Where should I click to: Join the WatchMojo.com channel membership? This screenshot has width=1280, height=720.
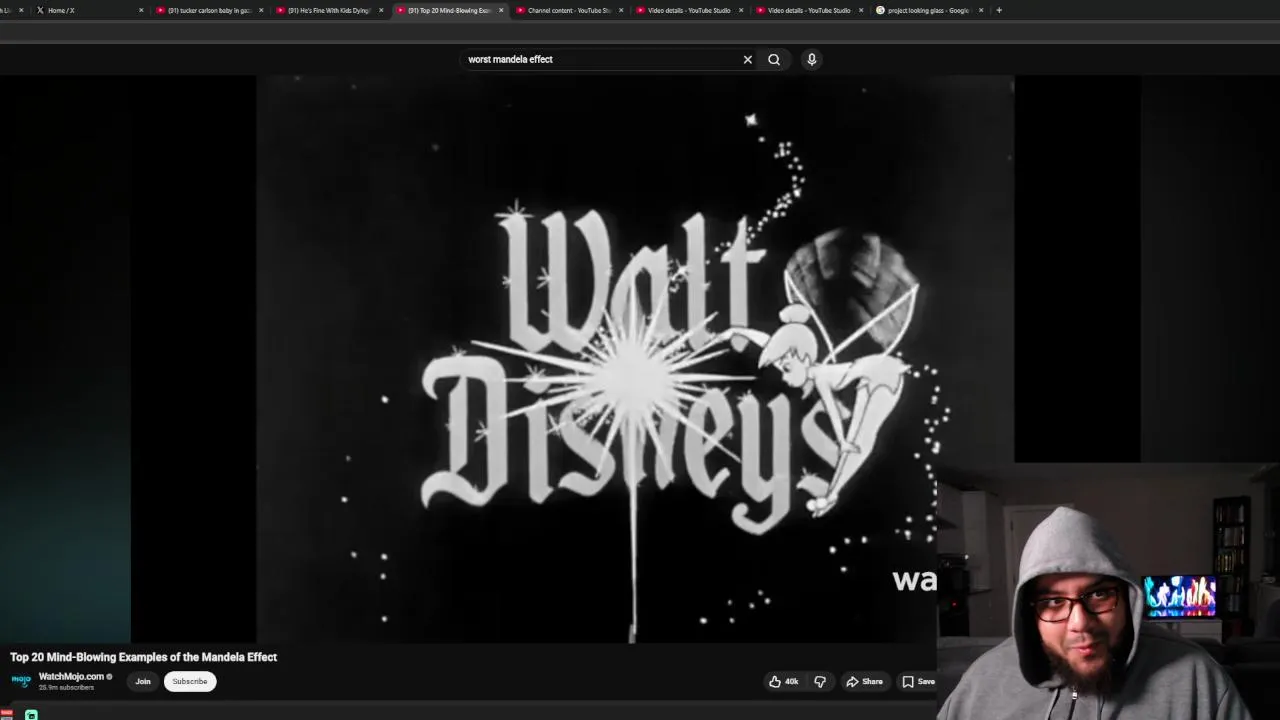143,681
